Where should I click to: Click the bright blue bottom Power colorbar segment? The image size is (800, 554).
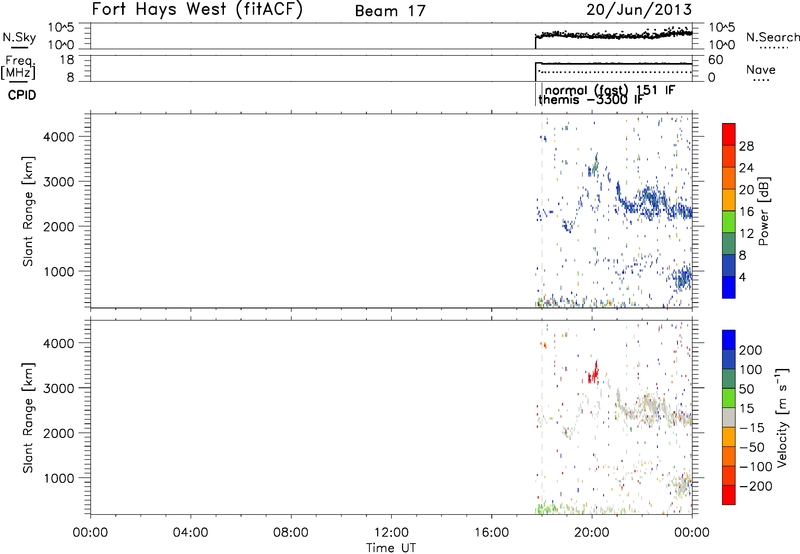[x=729, y=287]
